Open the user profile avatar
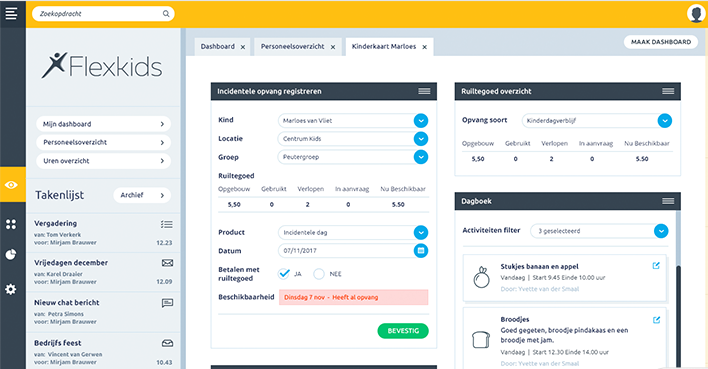708x369 pixels. tap(696, 14)
